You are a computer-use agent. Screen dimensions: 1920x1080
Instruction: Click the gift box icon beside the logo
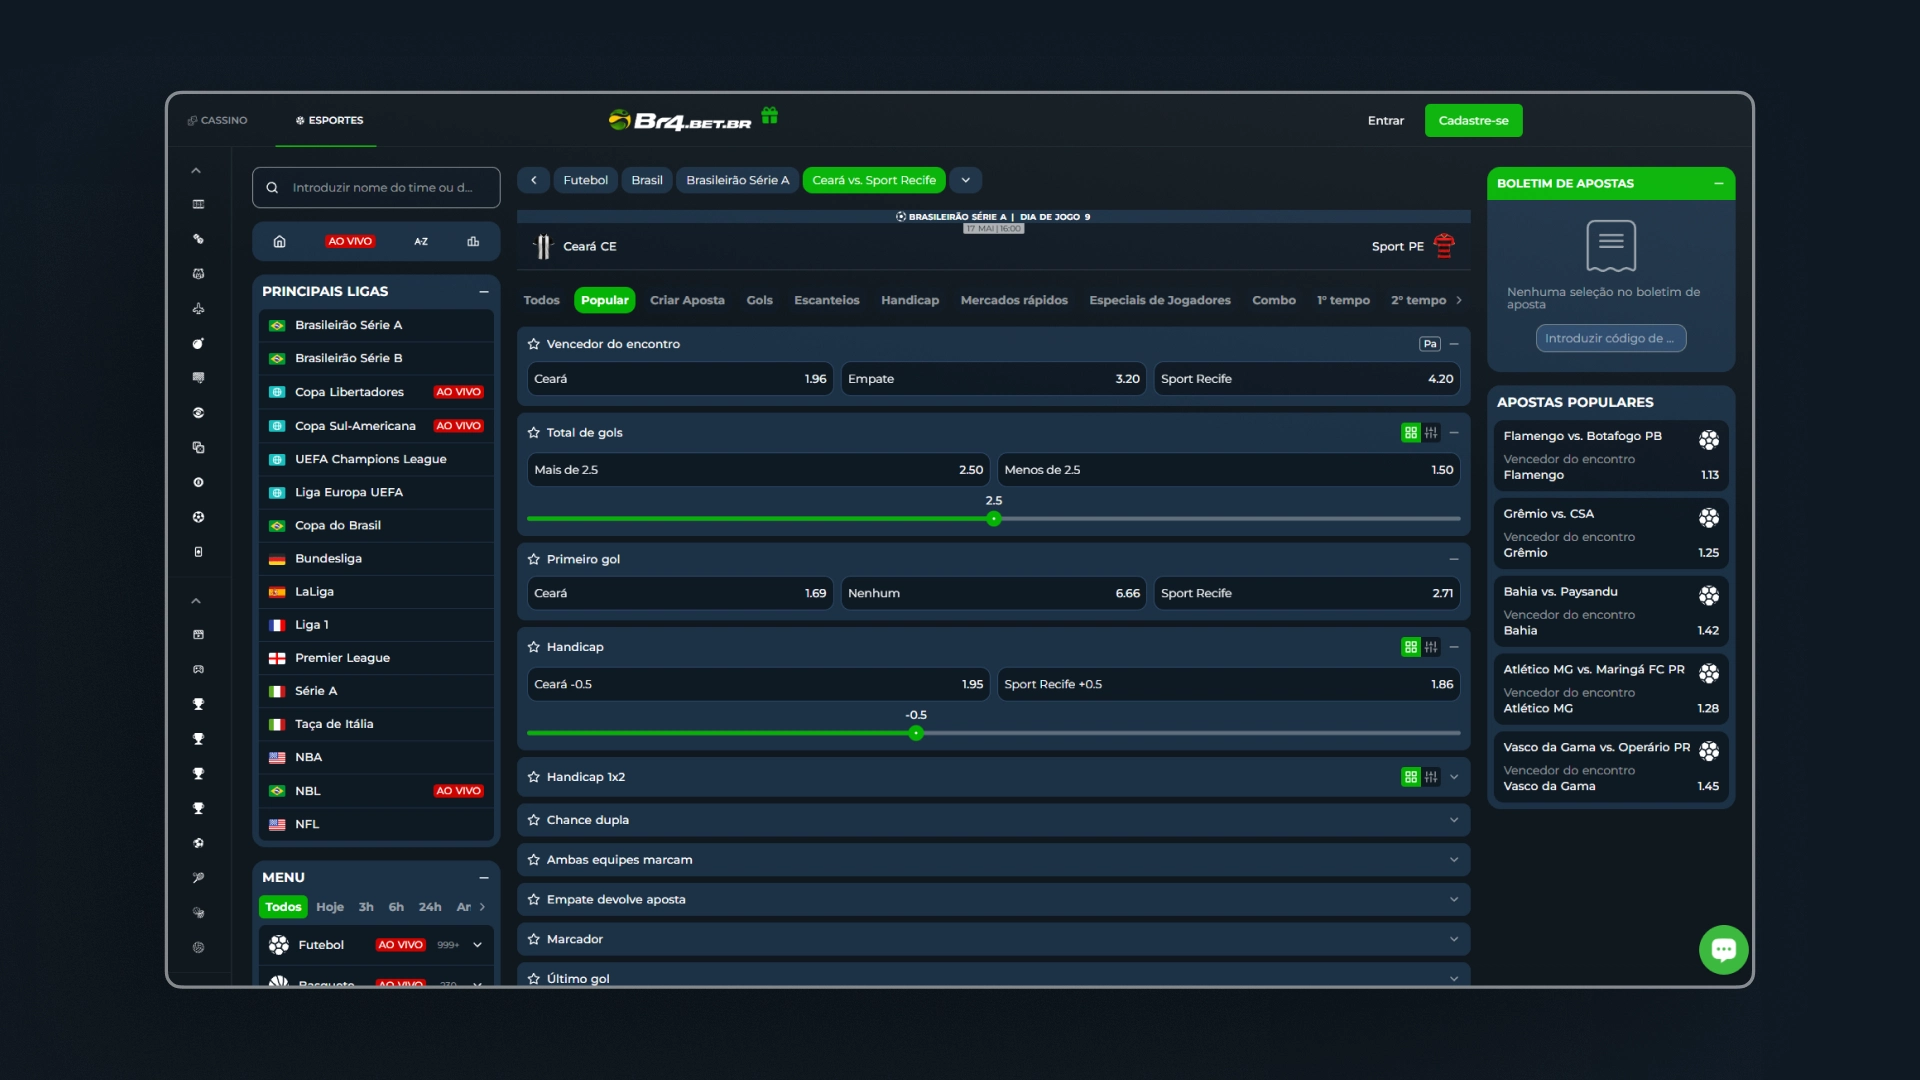pyautogui.click(x=769, y=116)
